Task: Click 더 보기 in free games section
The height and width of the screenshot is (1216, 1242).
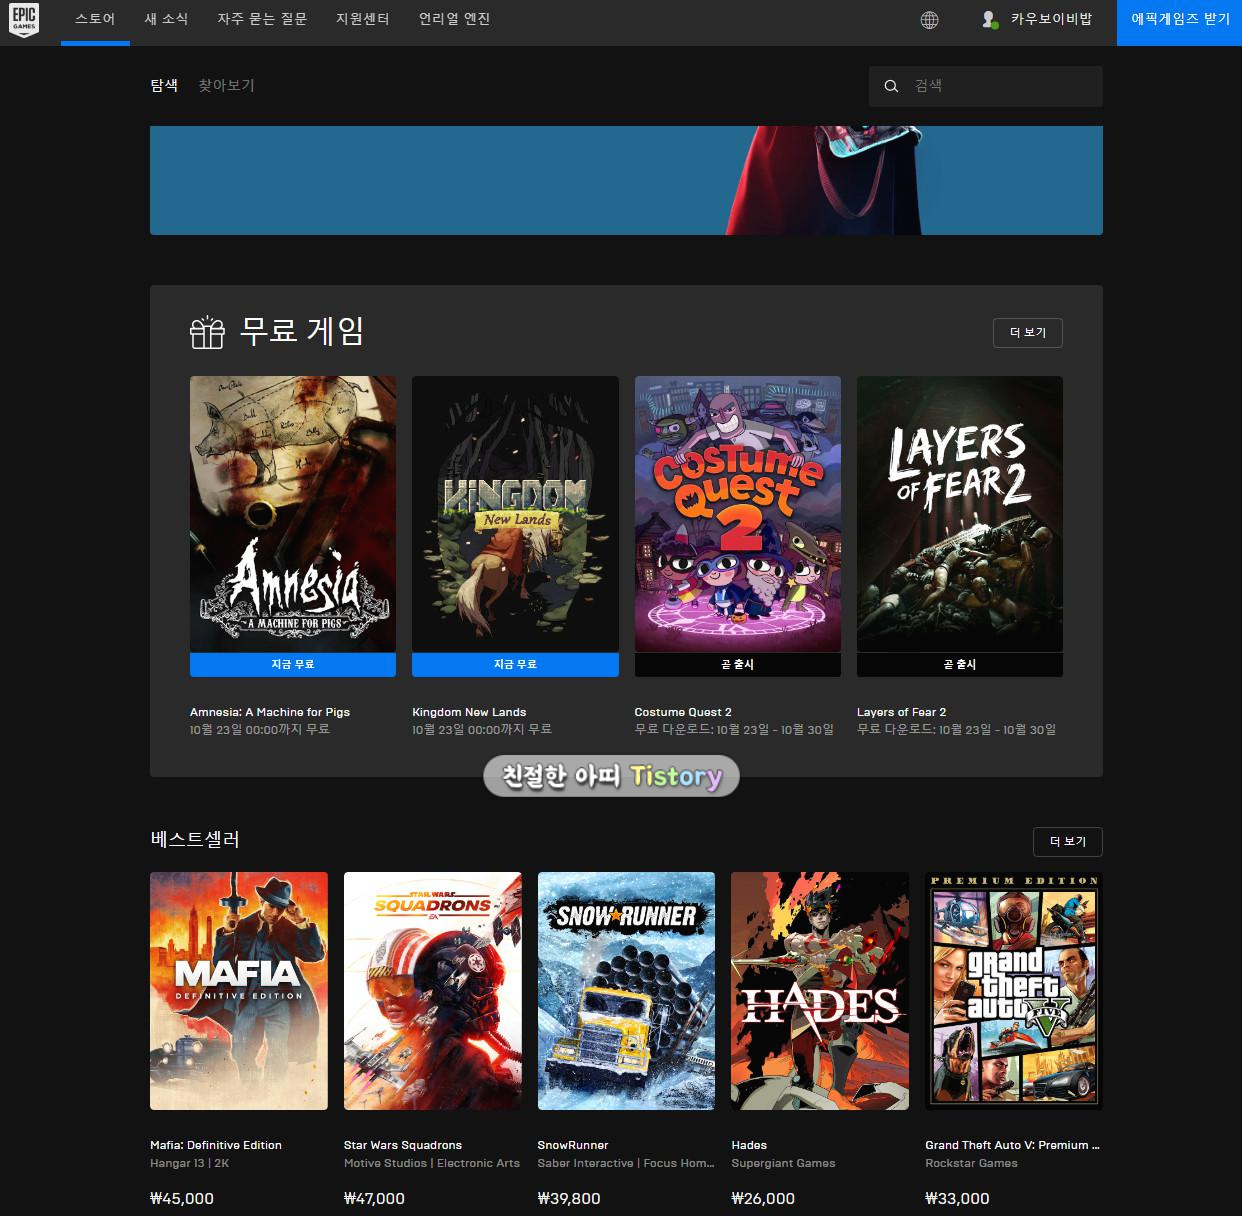Action: [1027, 333]
